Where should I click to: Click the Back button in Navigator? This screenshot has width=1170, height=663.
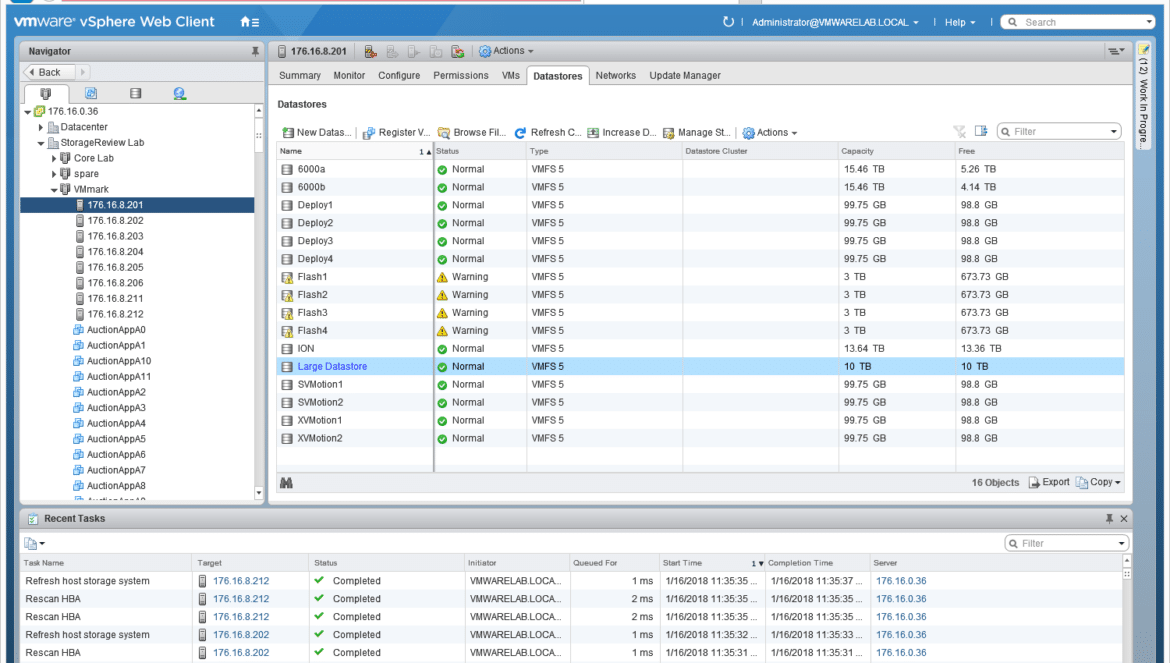(49, 72)
